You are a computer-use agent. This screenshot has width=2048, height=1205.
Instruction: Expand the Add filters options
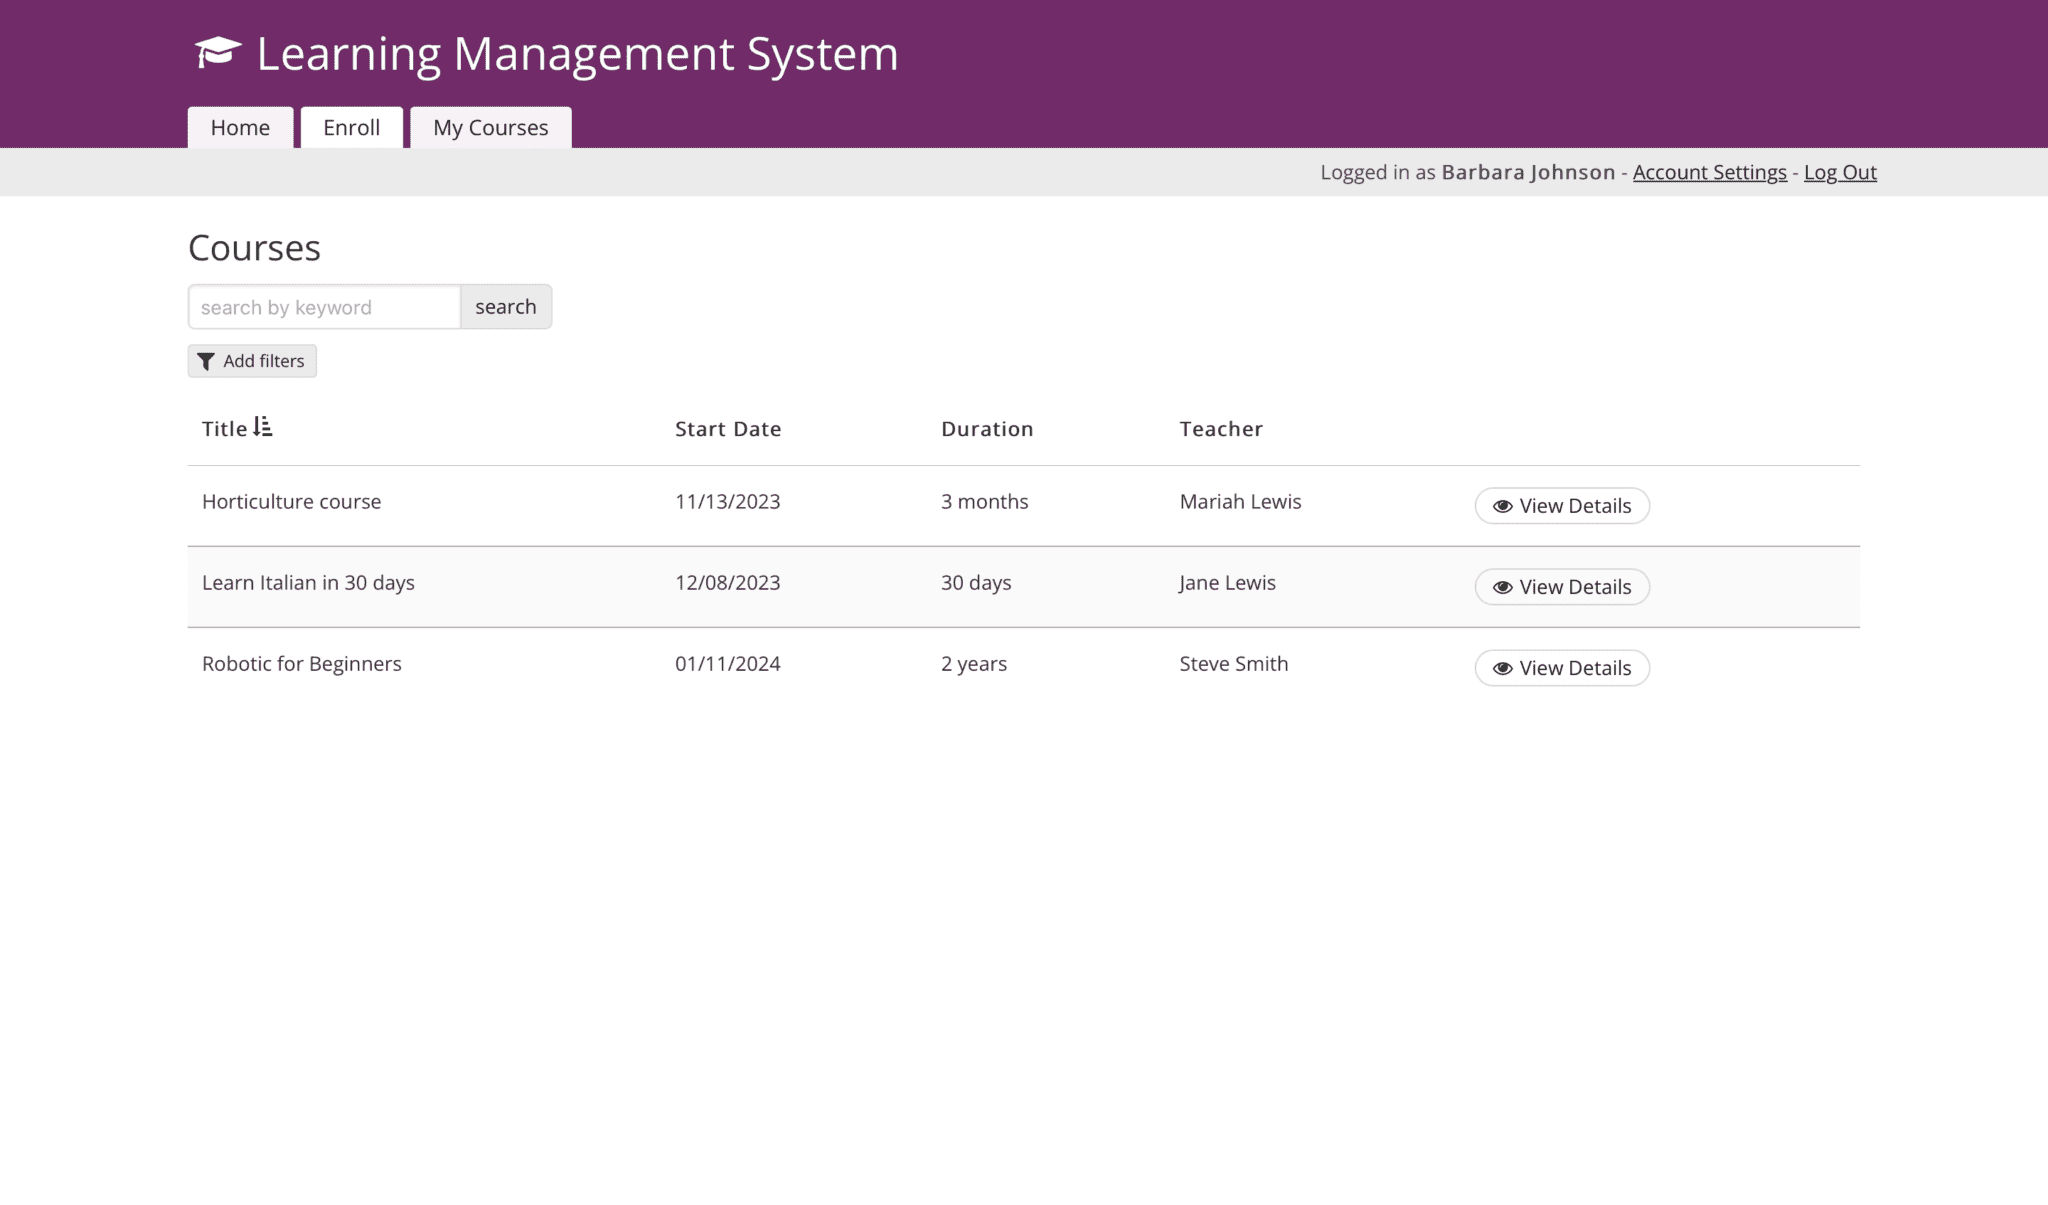click(x=252, y=361)
